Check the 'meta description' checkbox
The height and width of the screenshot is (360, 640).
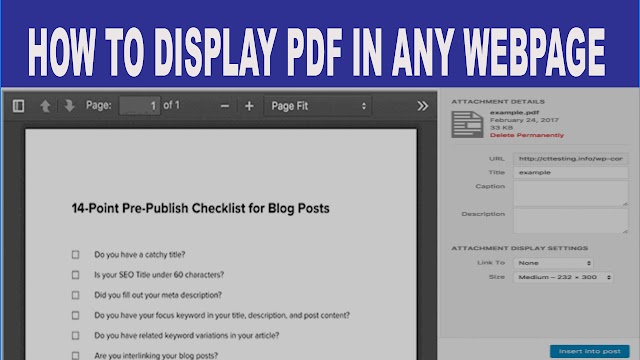point(76,295)
